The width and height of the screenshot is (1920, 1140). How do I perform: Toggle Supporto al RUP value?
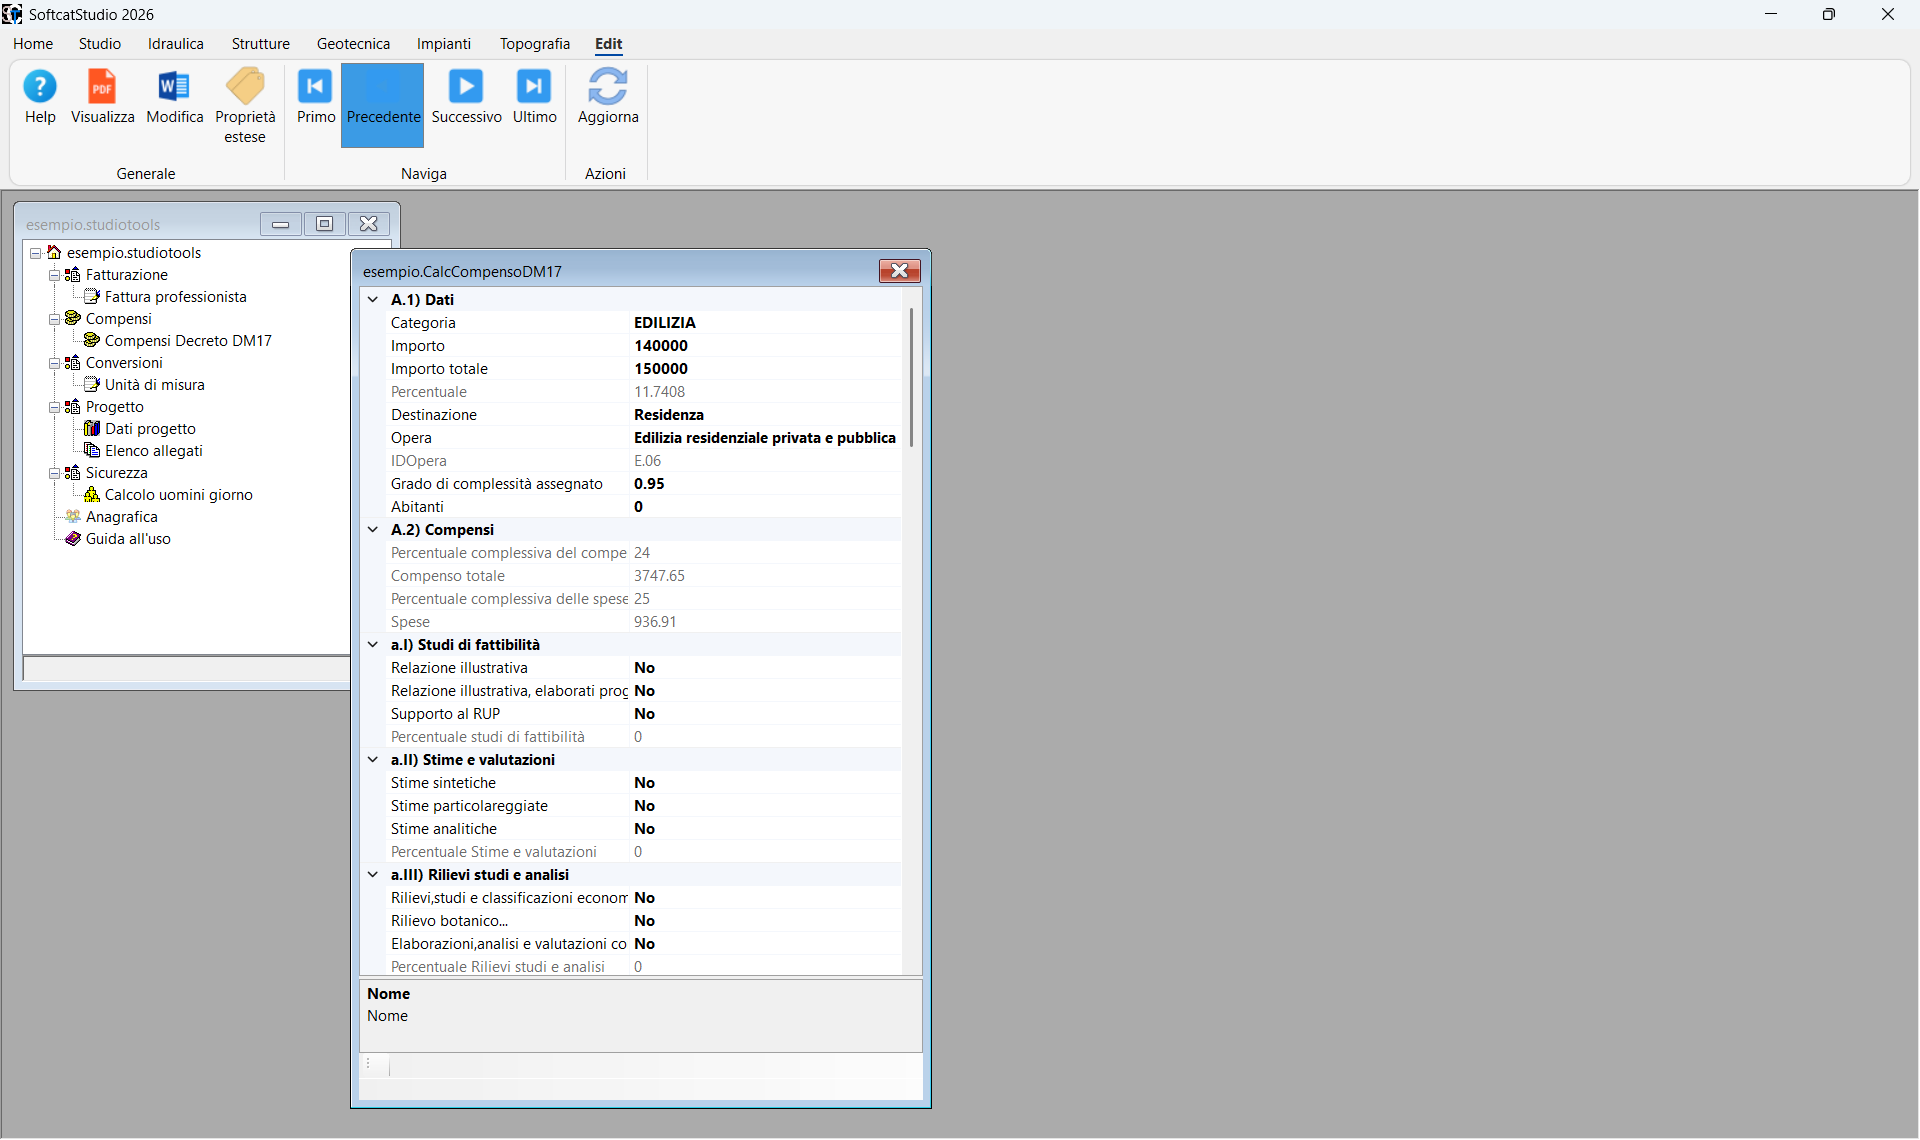(x=765, y=714)
